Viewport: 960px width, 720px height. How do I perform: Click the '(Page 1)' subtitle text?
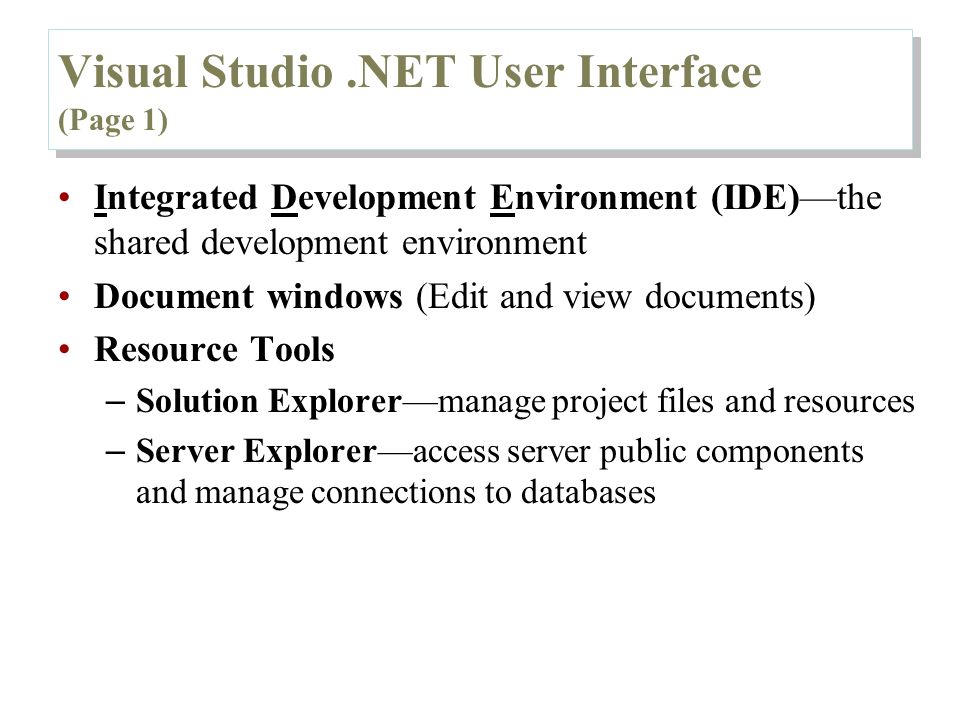point(113,121)
